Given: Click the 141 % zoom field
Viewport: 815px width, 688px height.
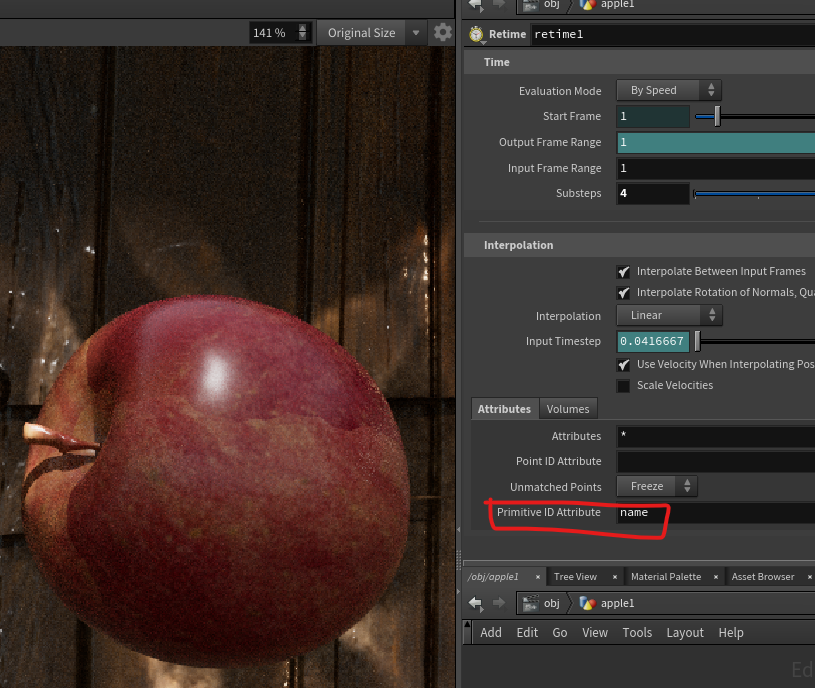Looking at the screenshot, I should coord(273,33).
